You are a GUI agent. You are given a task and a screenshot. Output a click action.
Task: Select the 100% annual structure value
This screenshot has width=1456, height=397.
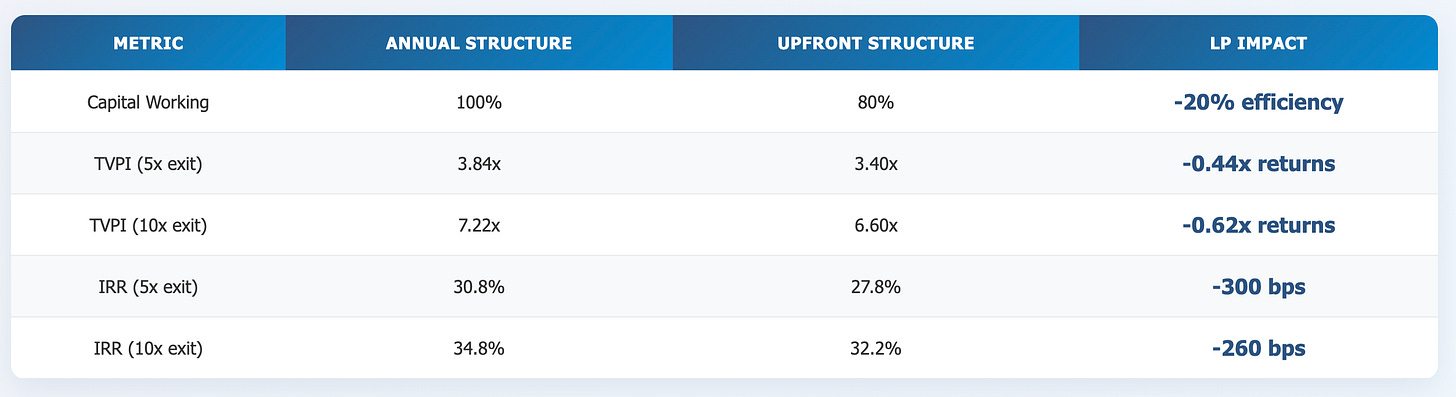pyautogui.click(x=479, y=102)
